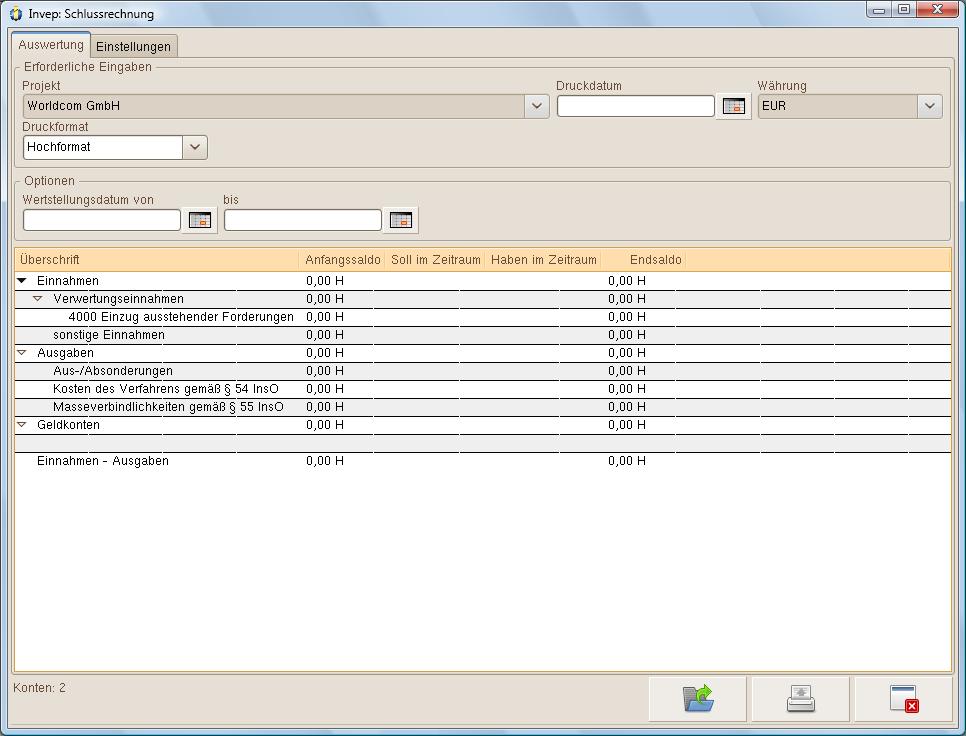Image resolution: width=966 pixels, height=736 pixels.
Task: Collapse the Verwertungseinnahmen node
Action: coord(38,299)
